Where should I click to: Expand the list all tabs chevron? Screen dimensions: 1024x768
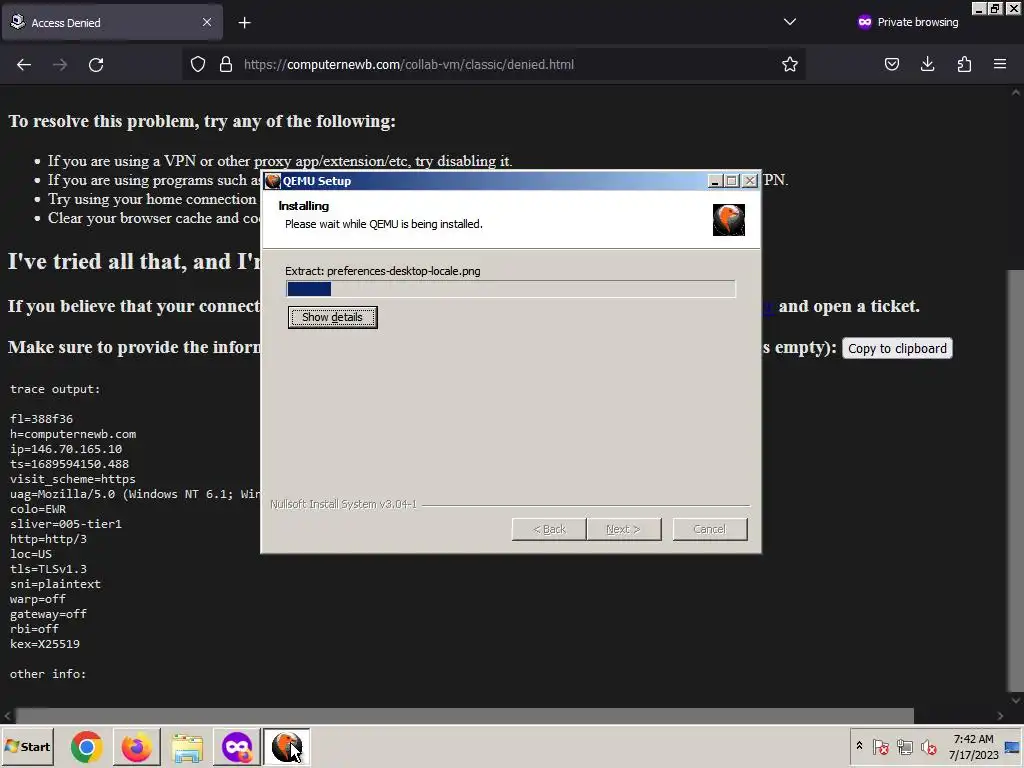tap(790, 22)
